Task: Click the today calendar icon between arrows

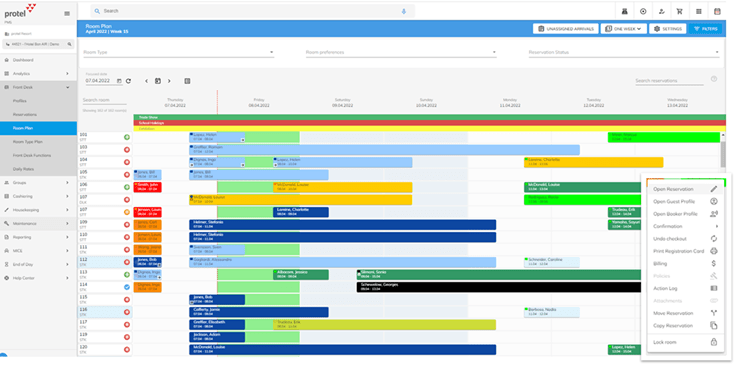Action: pos(158,81)
